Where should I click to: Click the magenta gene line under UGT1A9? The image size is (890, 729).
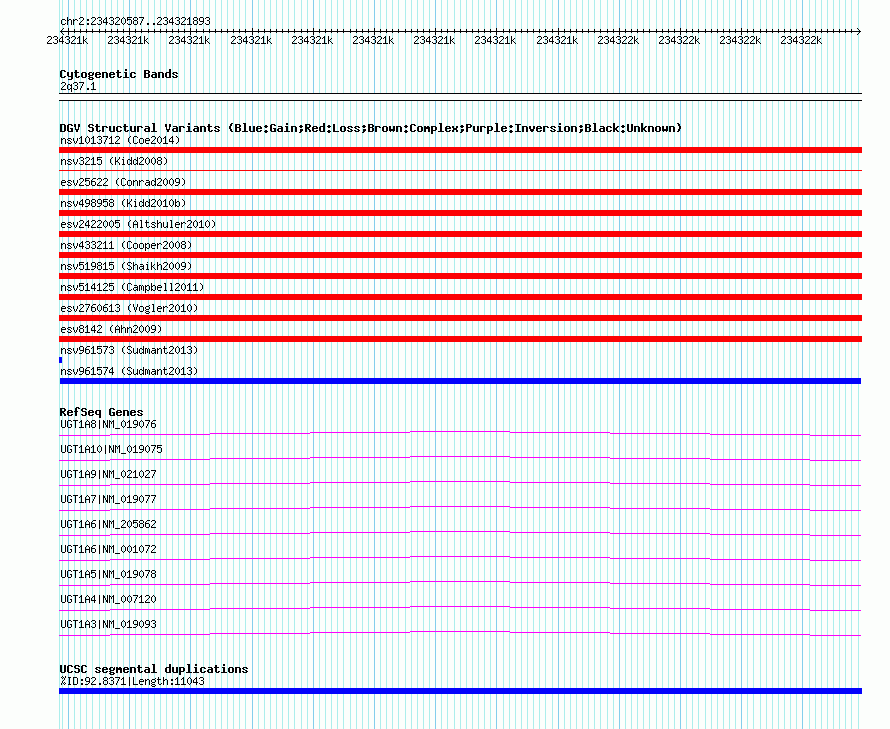point(460,484)
